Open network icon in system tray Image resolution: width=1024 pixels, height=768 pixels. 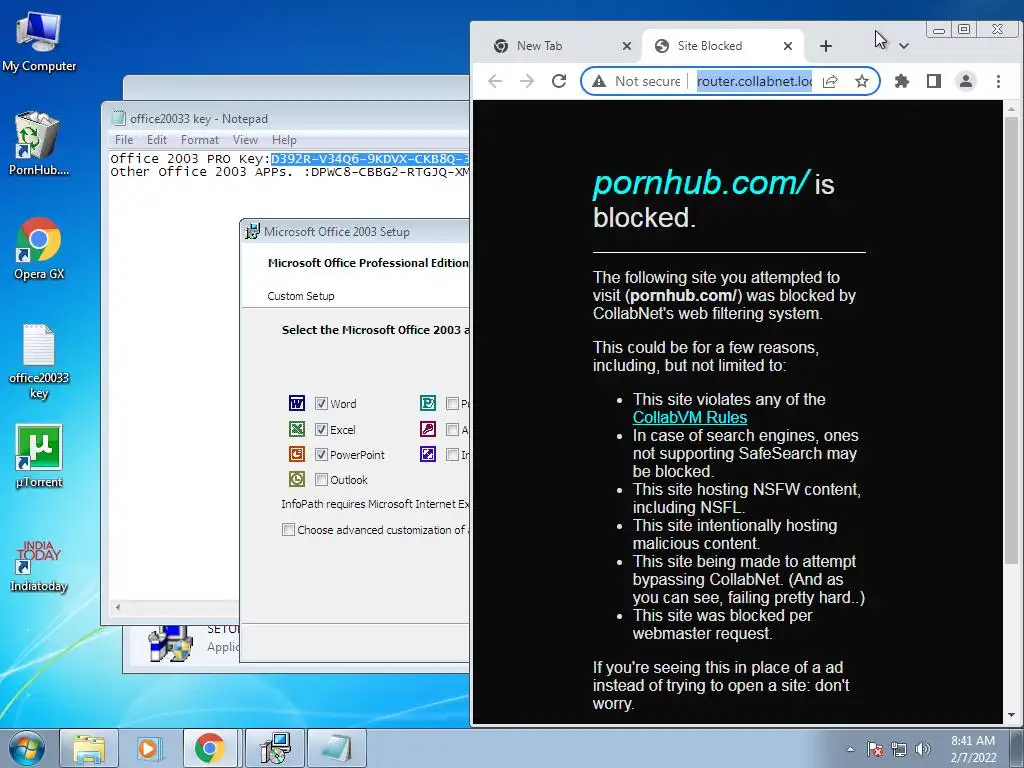[x=899, y=749]
